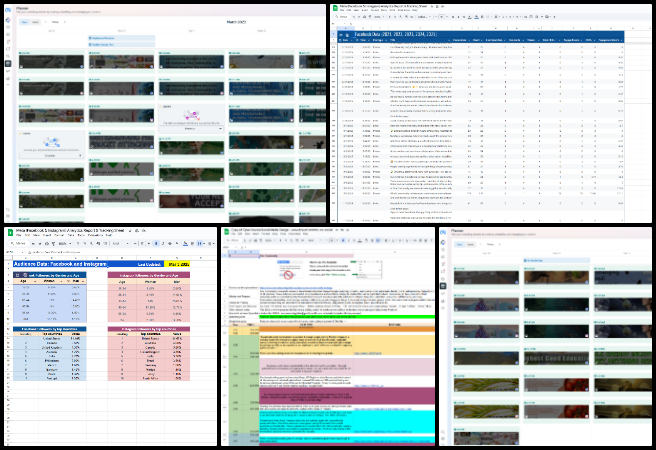
Task: Switch to Month view in the top-left Planner
Action: (x=35, y=22)
